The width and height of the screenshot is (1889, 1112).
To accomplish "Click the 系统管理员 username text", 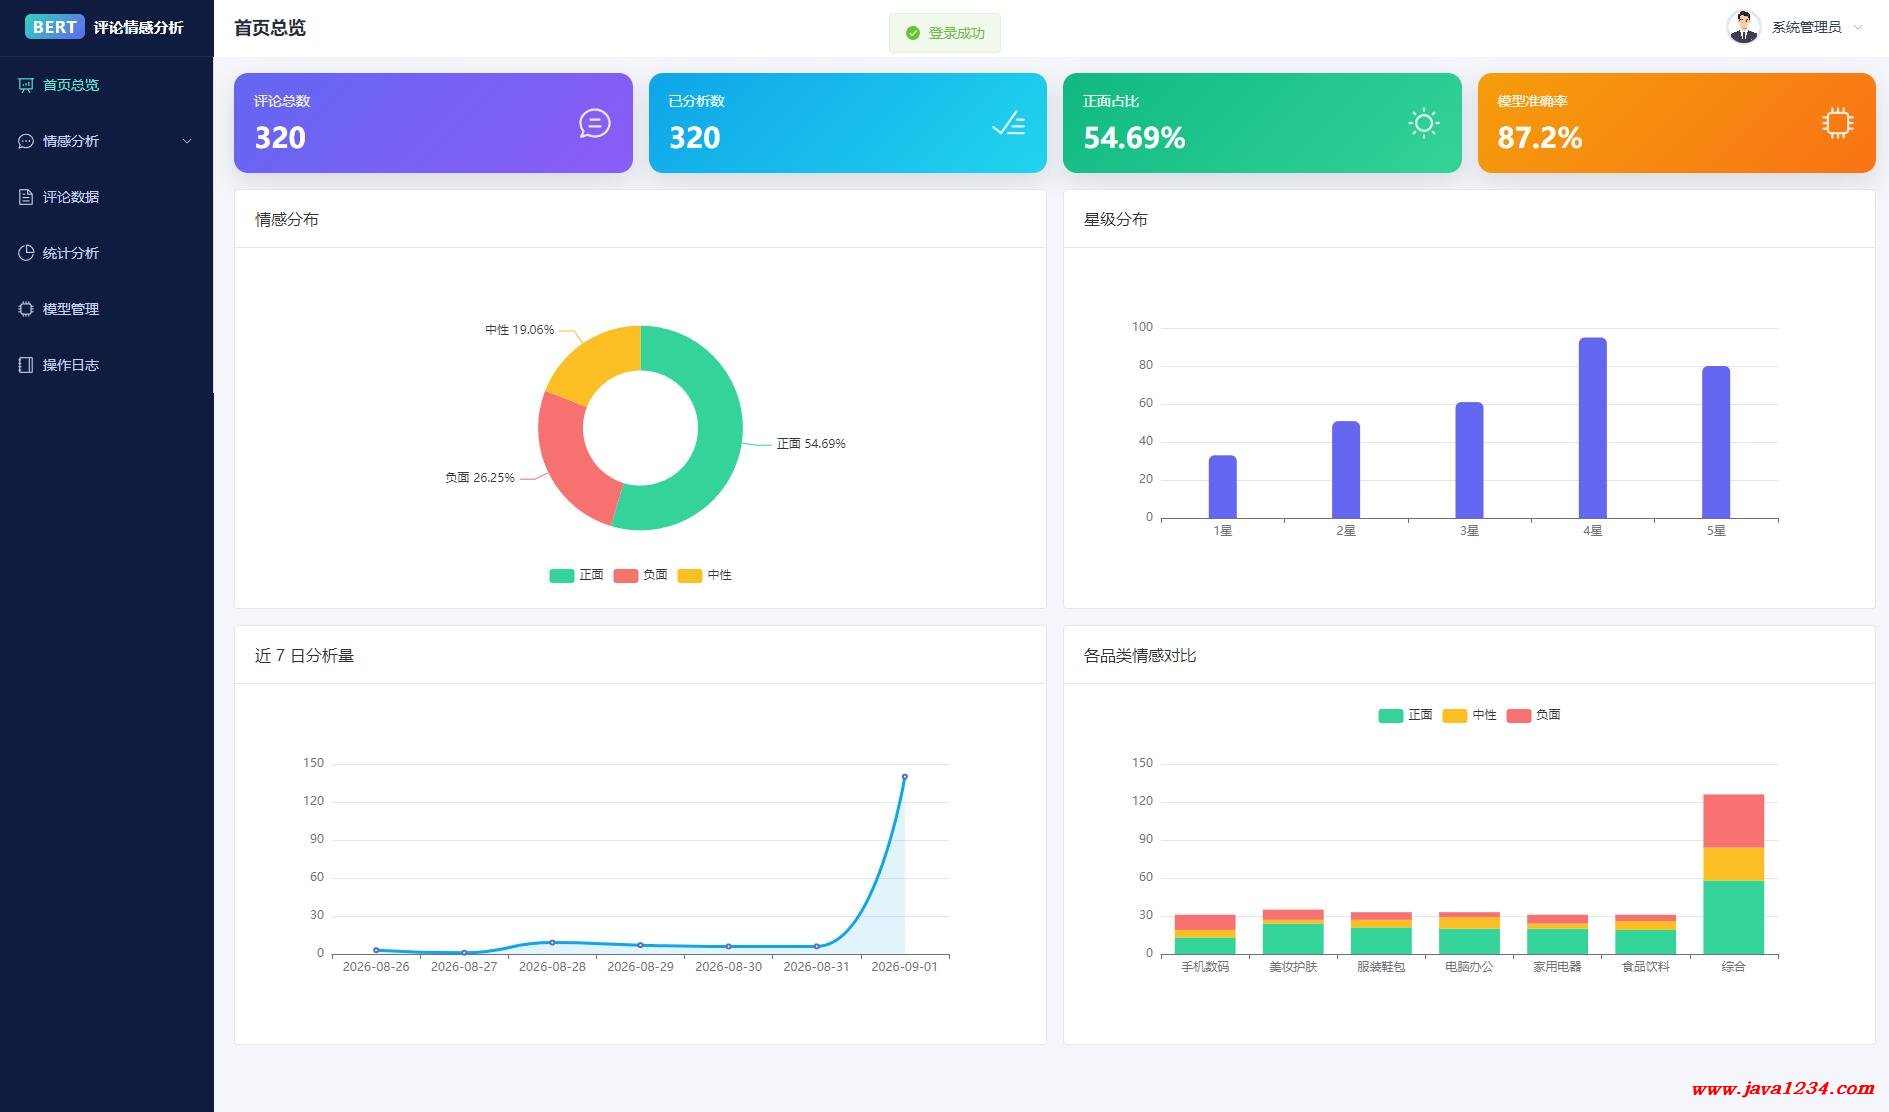I will pos(1806,28).
